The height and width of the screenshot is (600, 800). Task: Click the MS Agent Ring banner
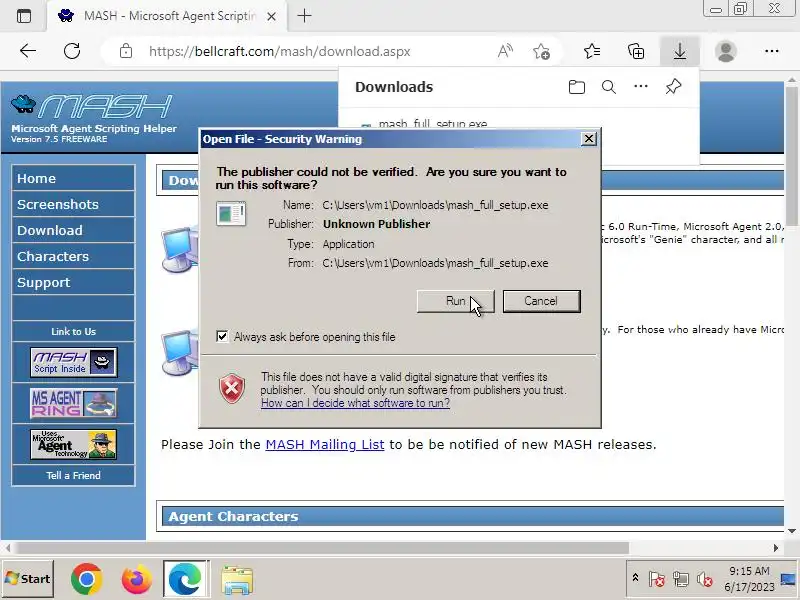click(73, 403)
